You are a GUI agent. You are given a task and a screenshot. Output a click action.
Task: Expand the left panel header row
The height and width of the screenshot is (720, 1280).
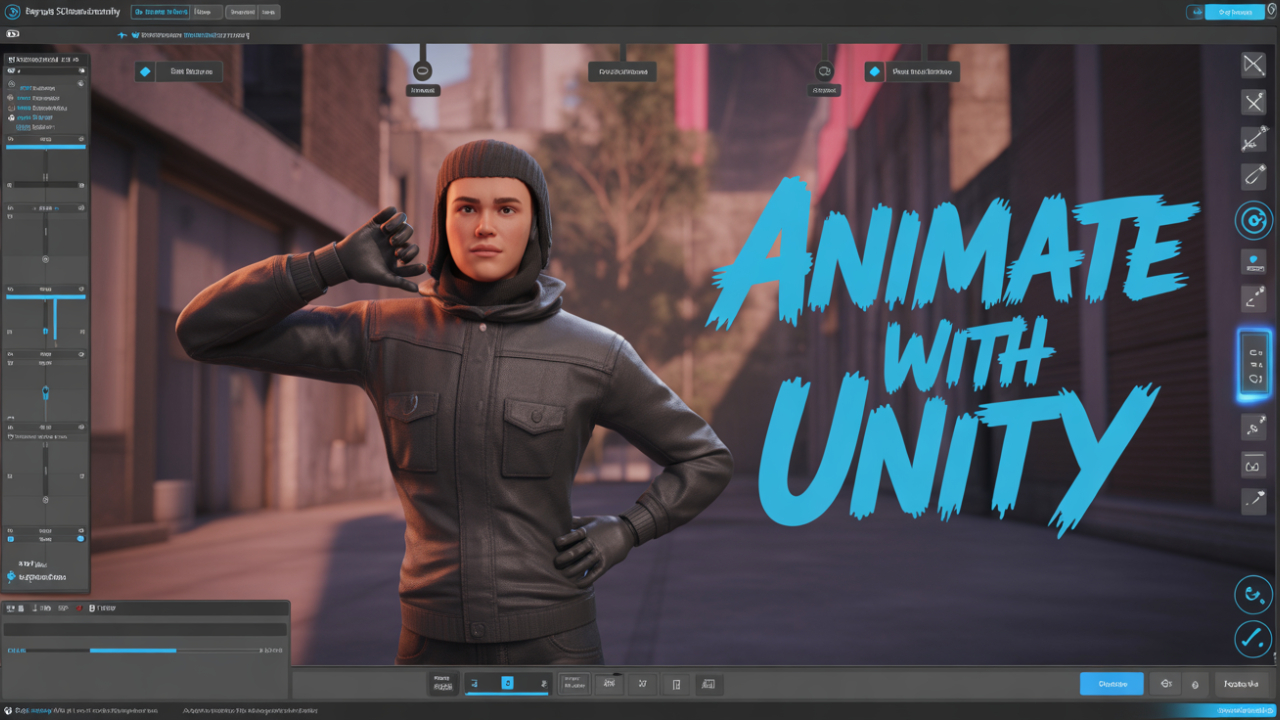[x=46, y=61]
